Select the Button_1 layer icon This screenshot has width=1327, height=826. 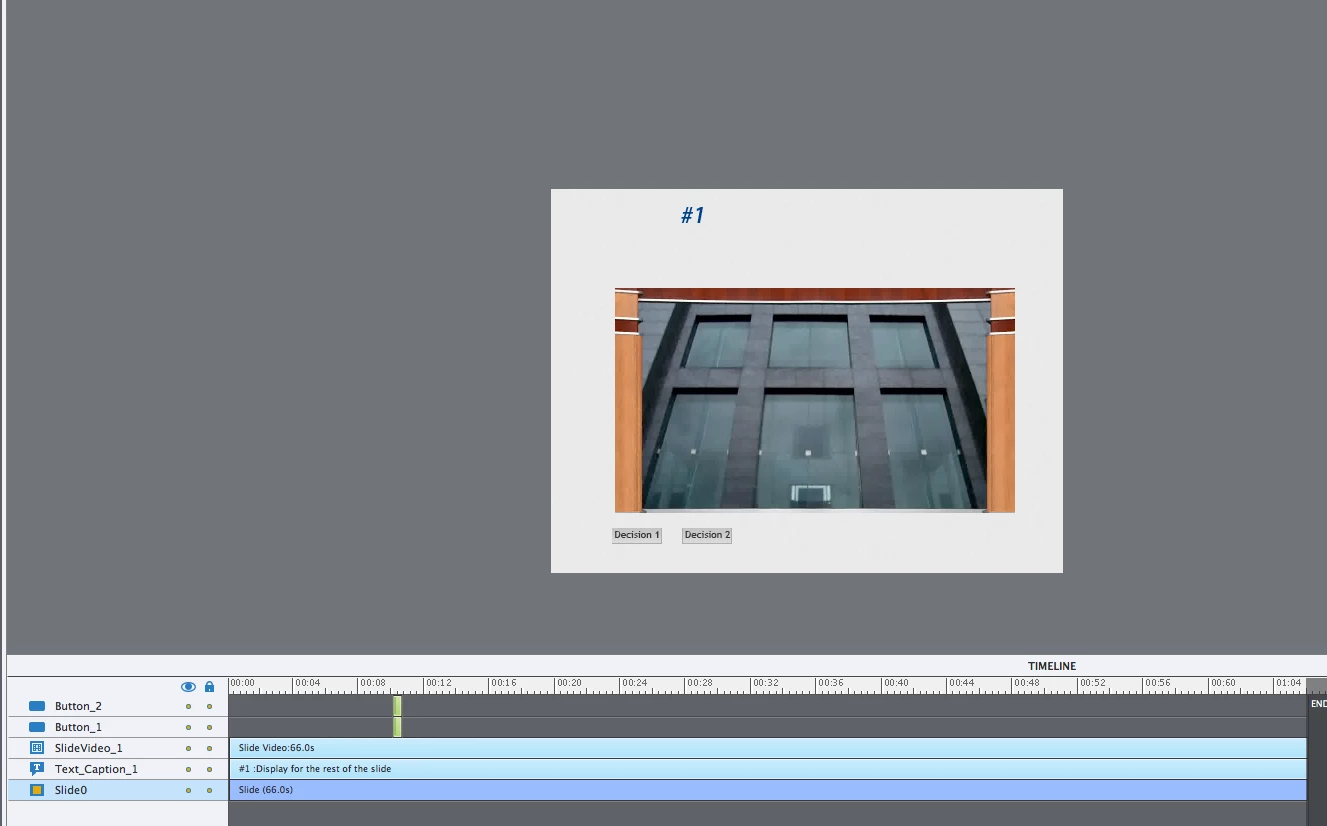37,727
